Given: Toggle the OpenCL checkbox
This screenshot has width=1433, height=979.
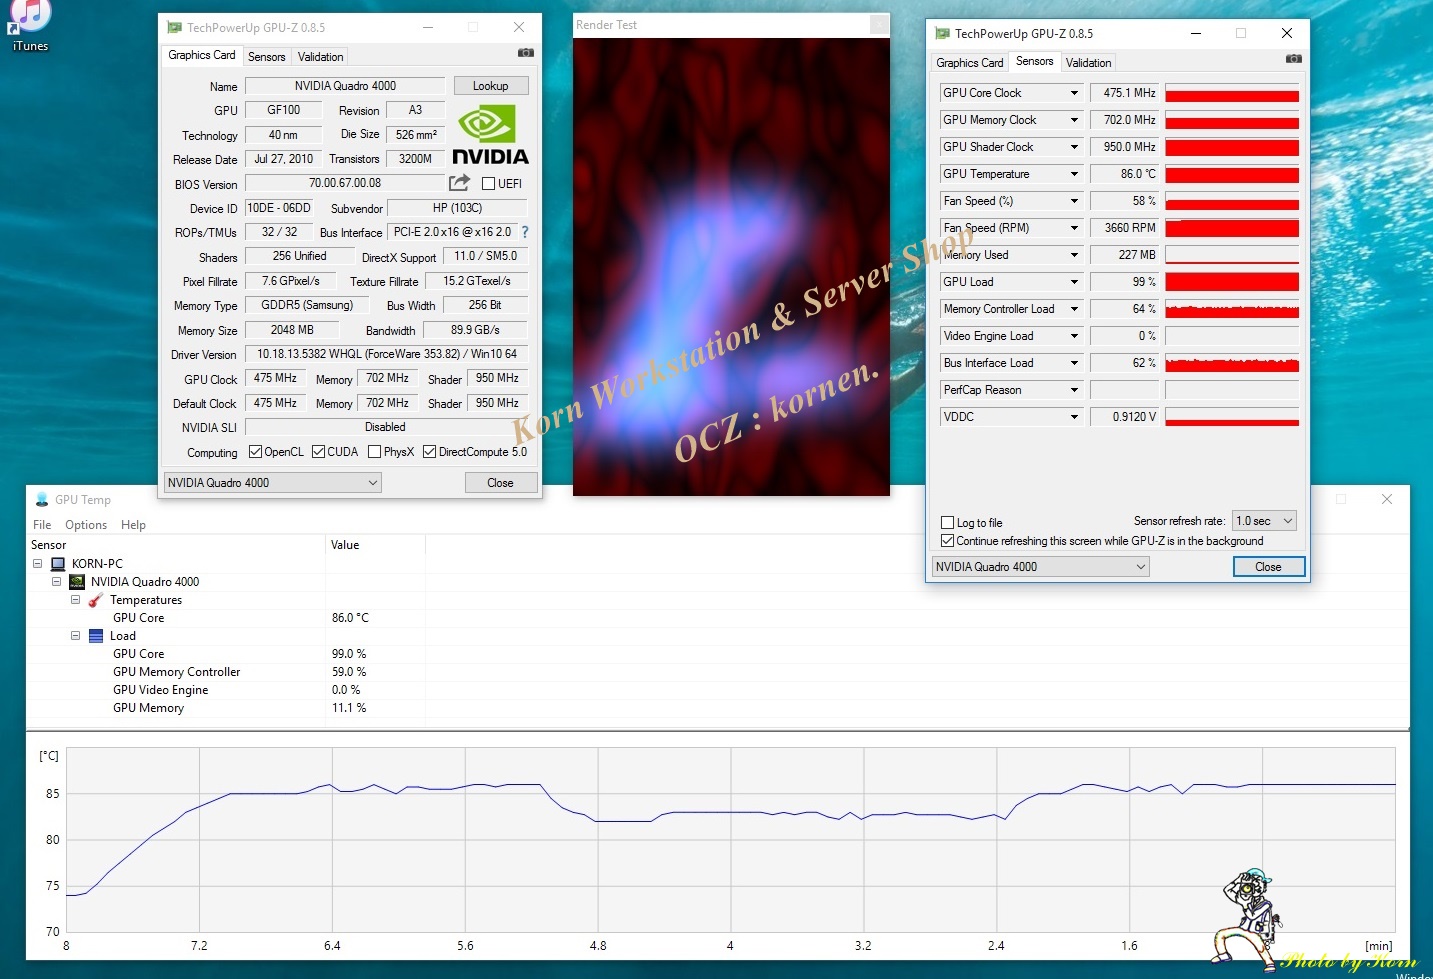Looking at the screenshot, I should click(255, 452).
